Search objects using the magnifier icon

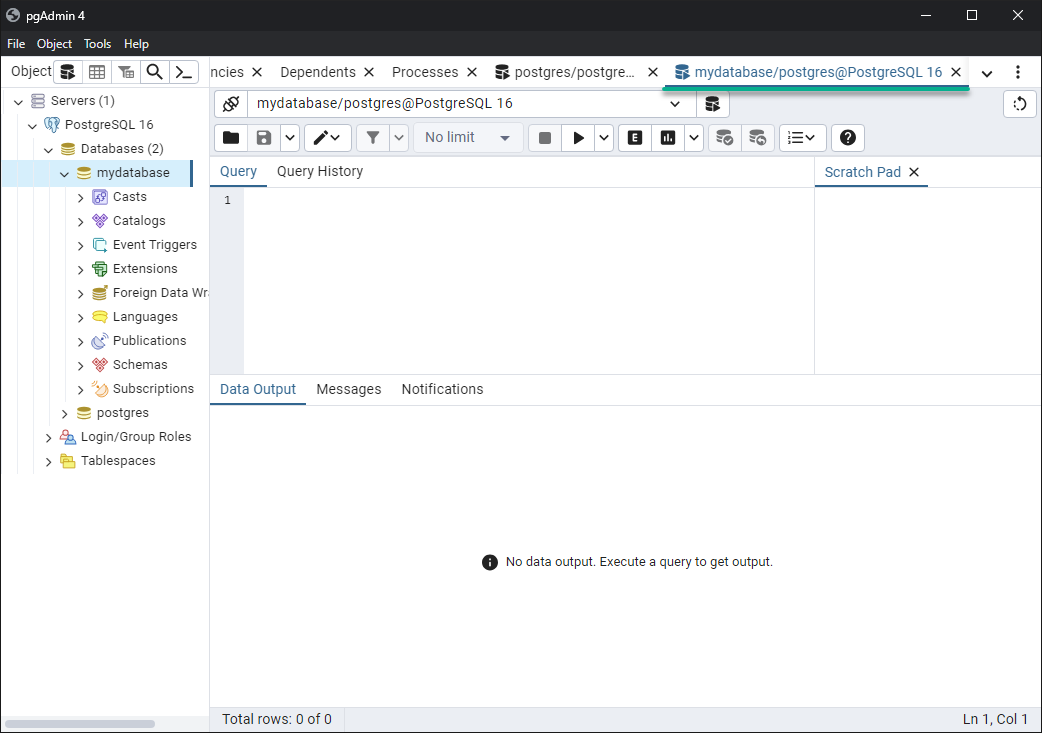(154, 72)
